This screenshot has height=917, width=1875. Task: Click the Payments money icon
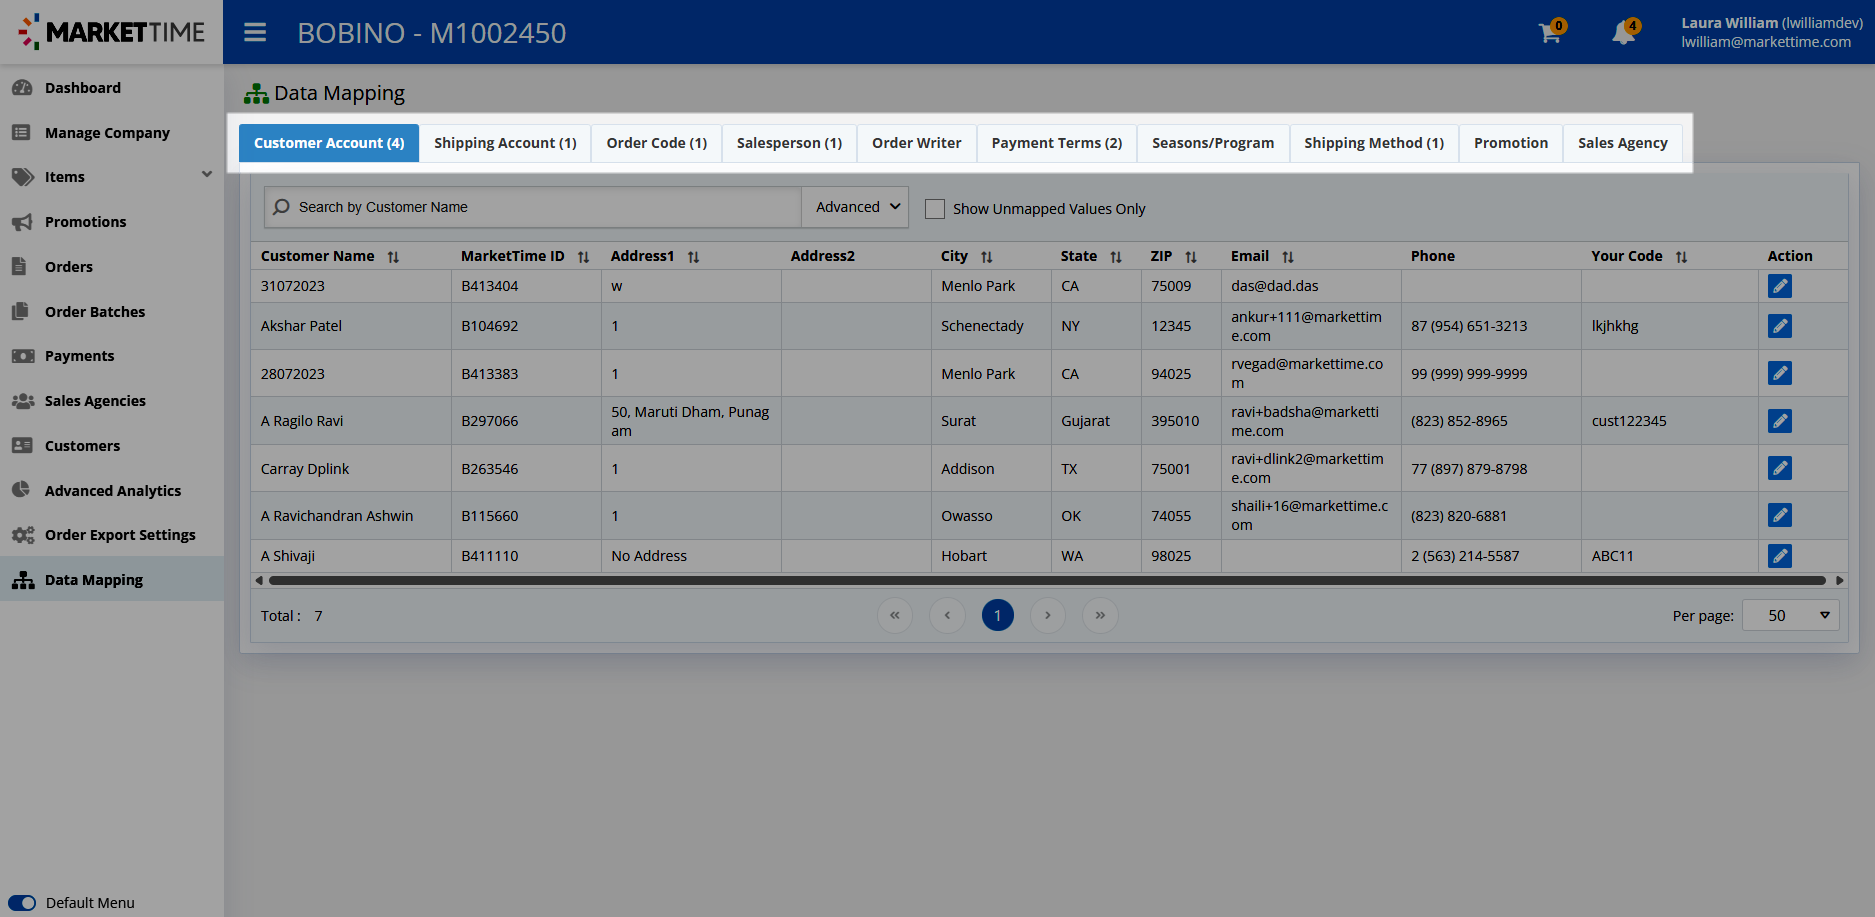[x=23, y=356]
